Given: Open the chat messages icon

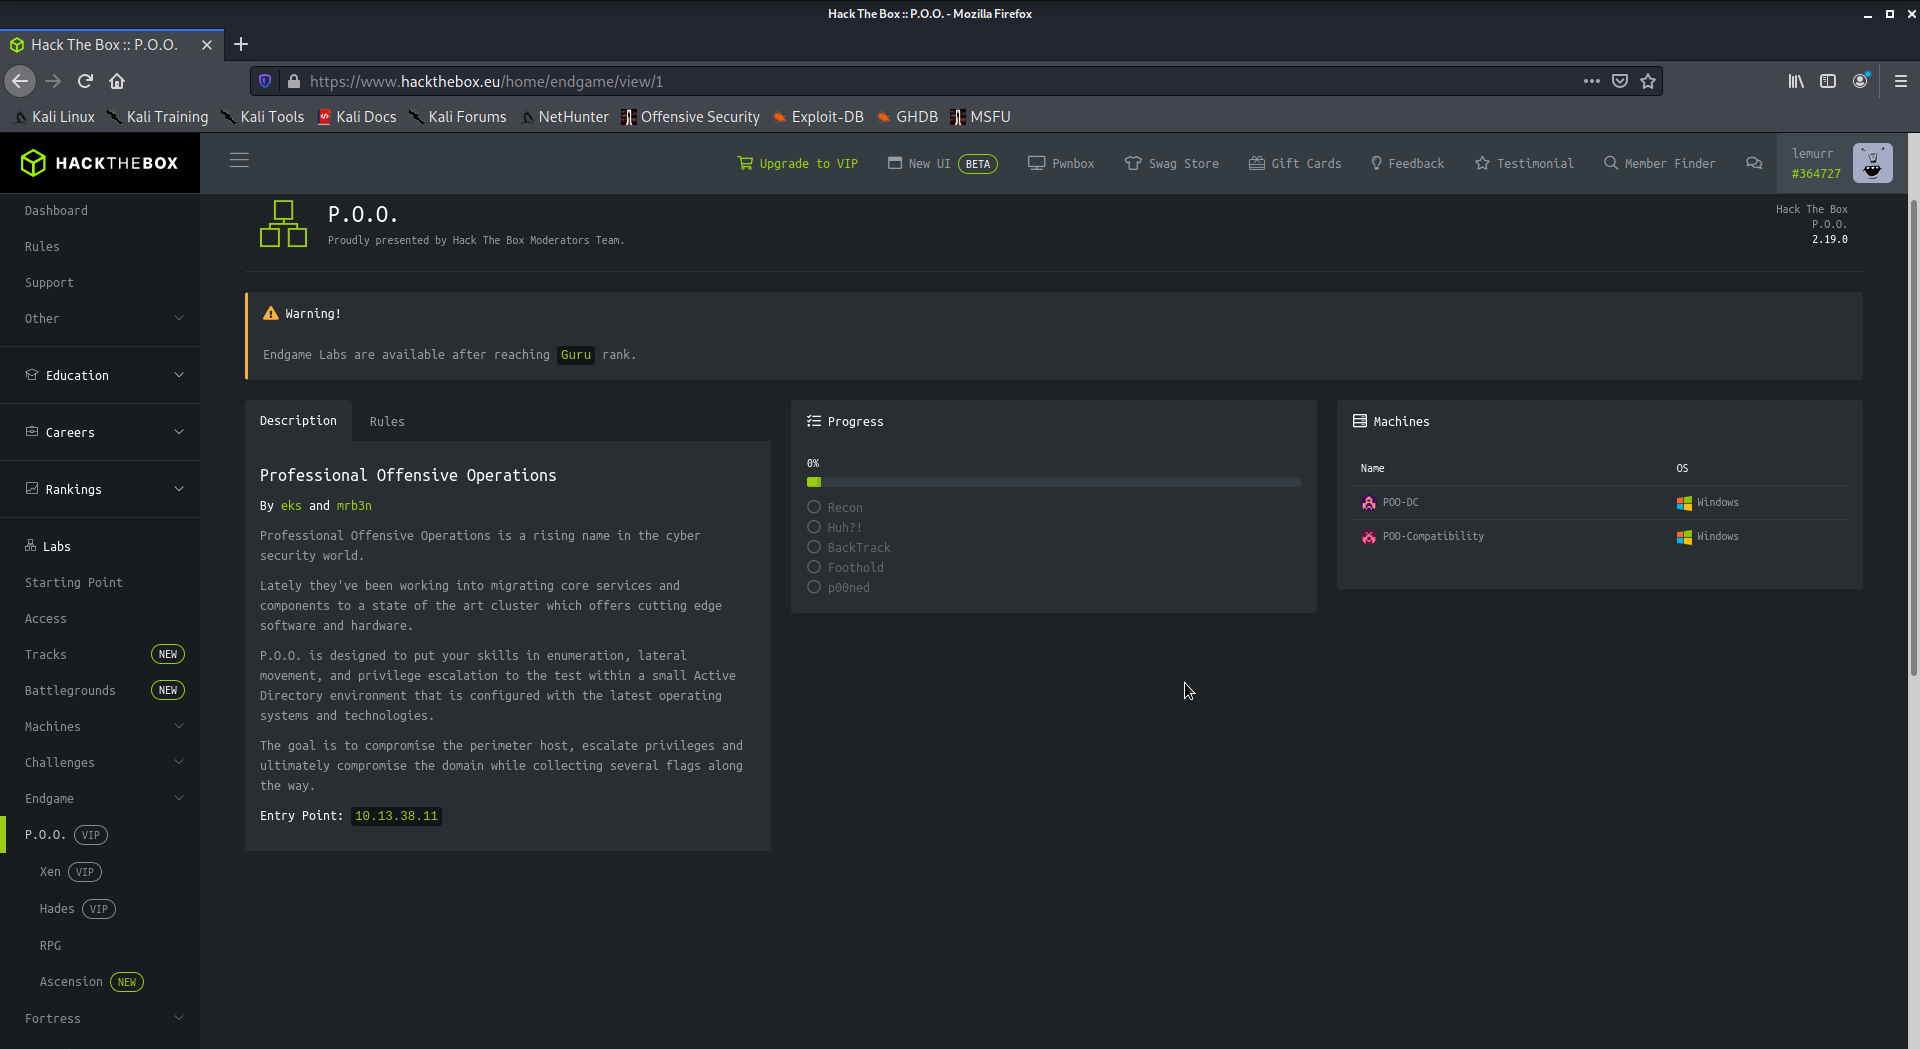Looking at the screenshot, I should click(1754, 163).
